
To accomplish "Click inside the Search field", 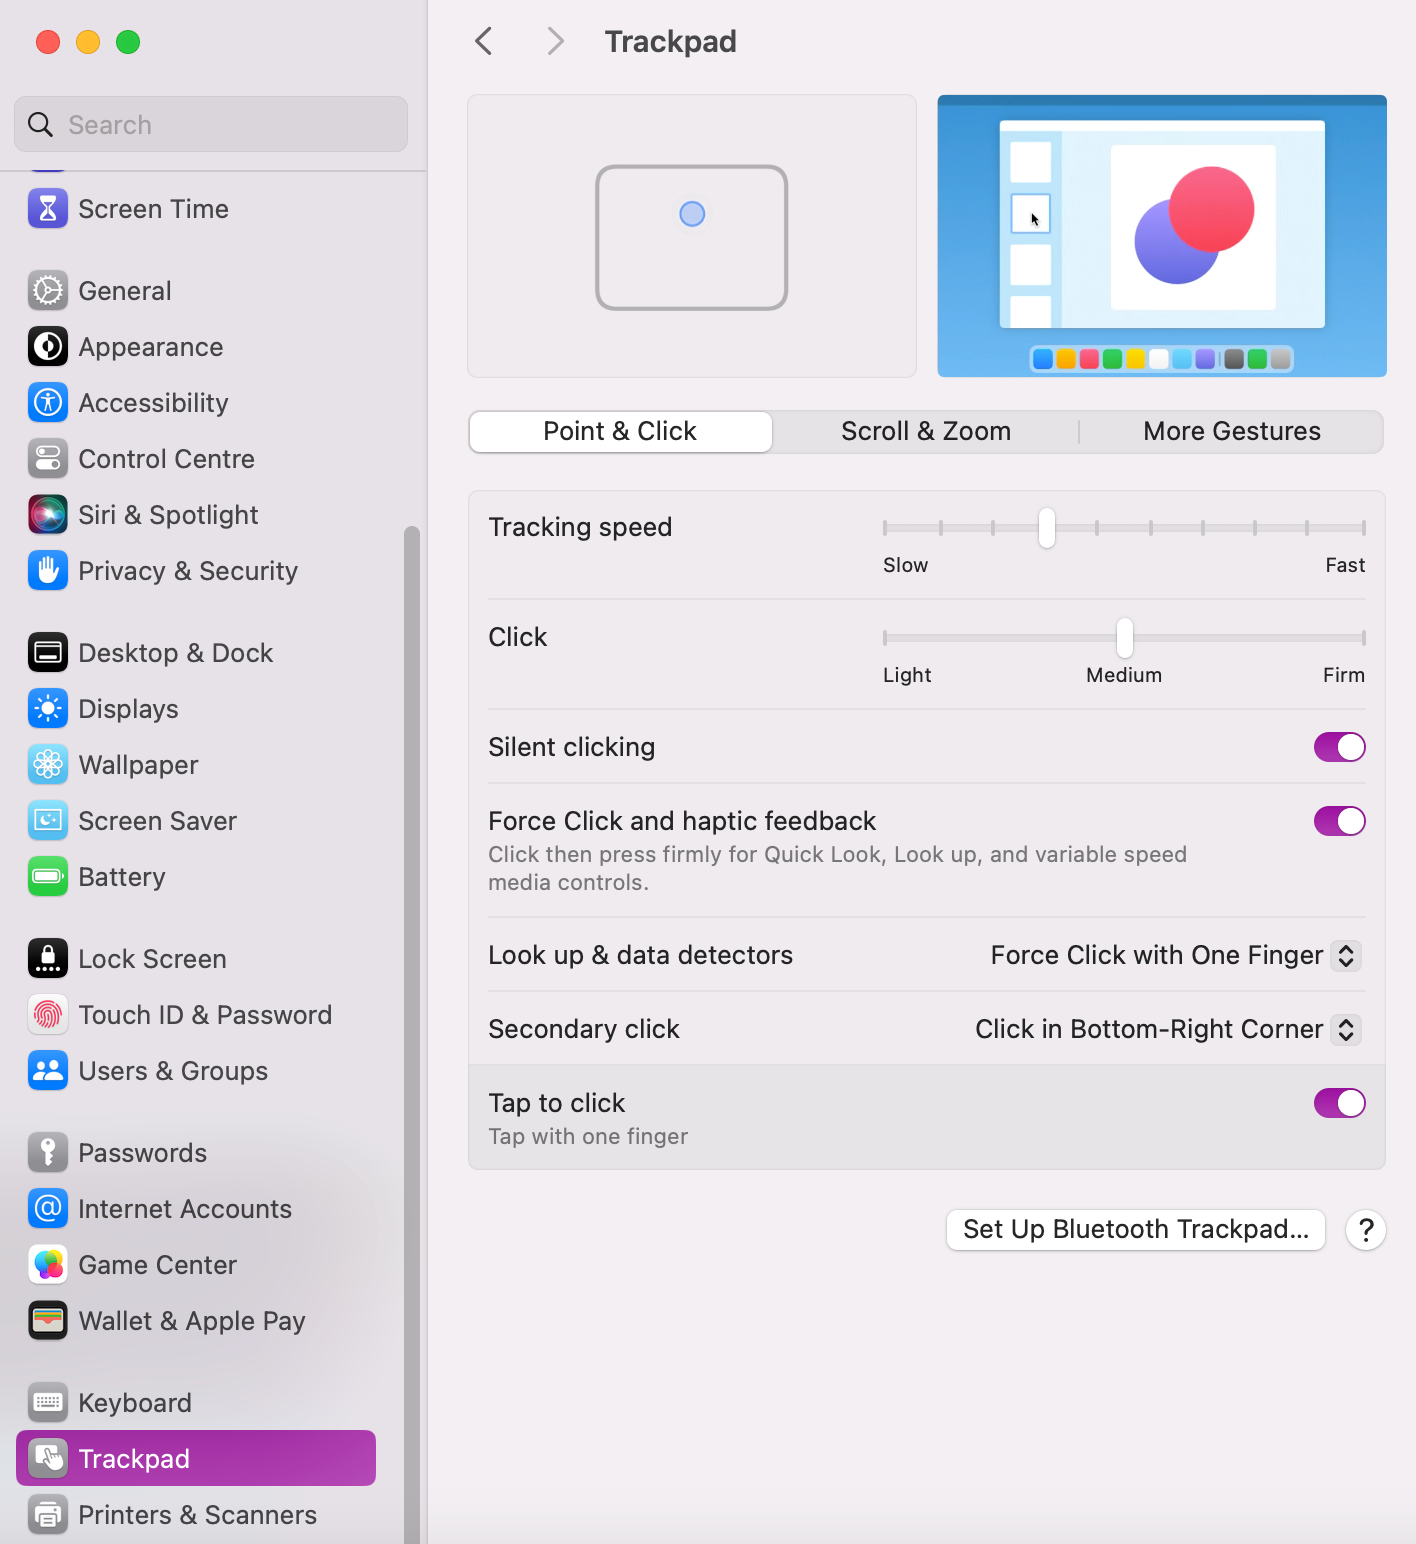I will point(210,124).
